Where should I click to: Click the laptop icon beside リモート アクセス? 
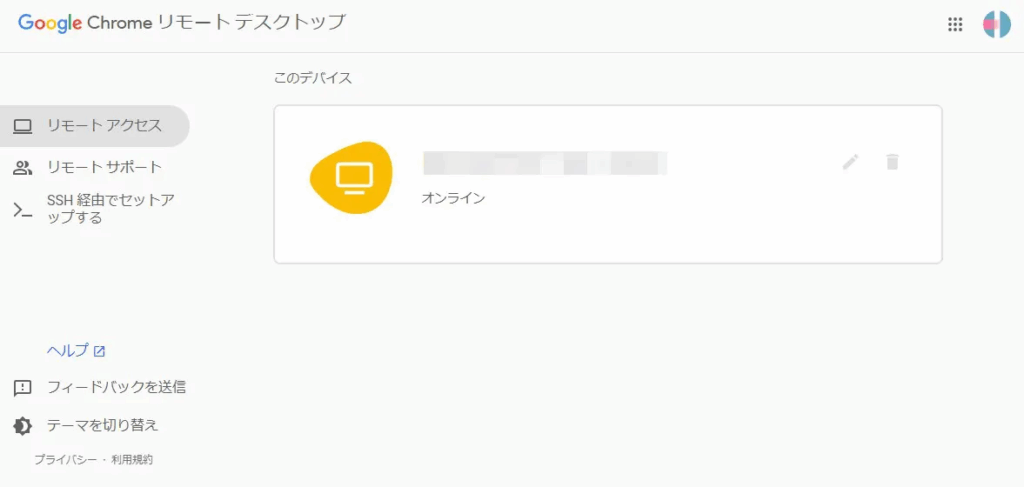tap(22, 126)
